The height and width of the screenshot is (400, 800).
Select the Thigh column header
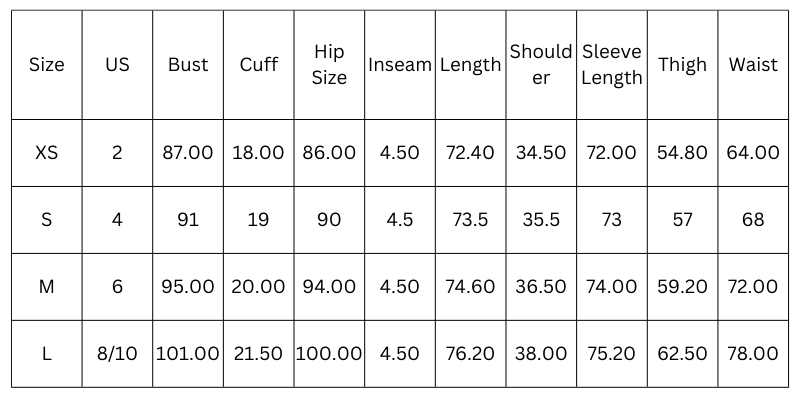tap(682, 65)
